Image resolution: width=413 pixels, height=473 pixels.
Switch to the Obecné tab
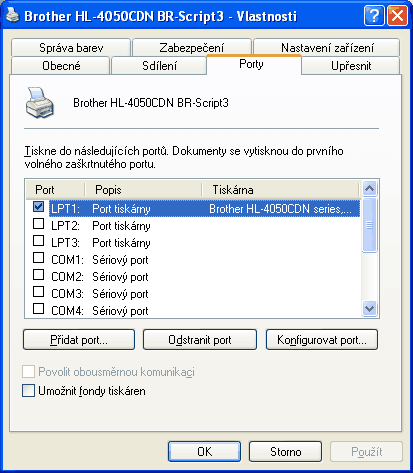[x=61, y=66]
